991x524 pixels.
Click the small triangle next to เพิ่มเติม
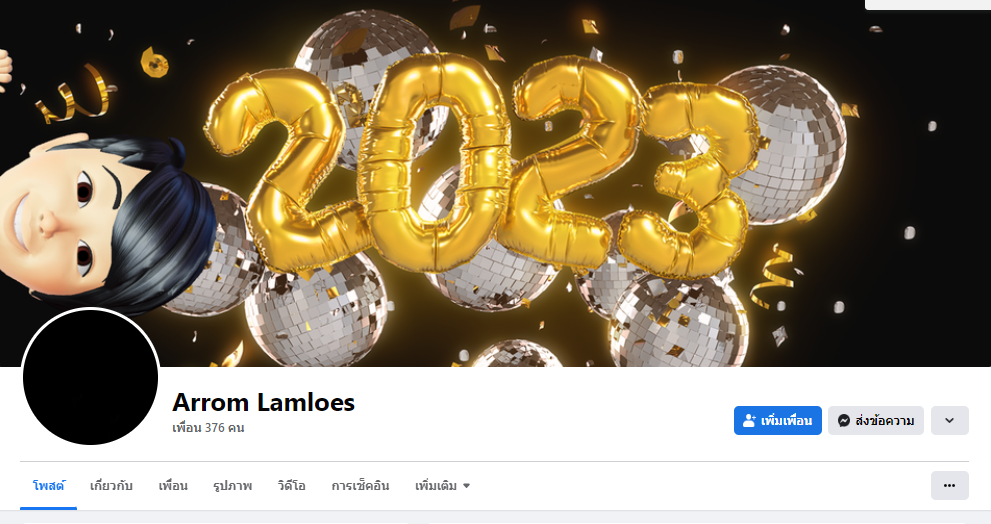466,486
